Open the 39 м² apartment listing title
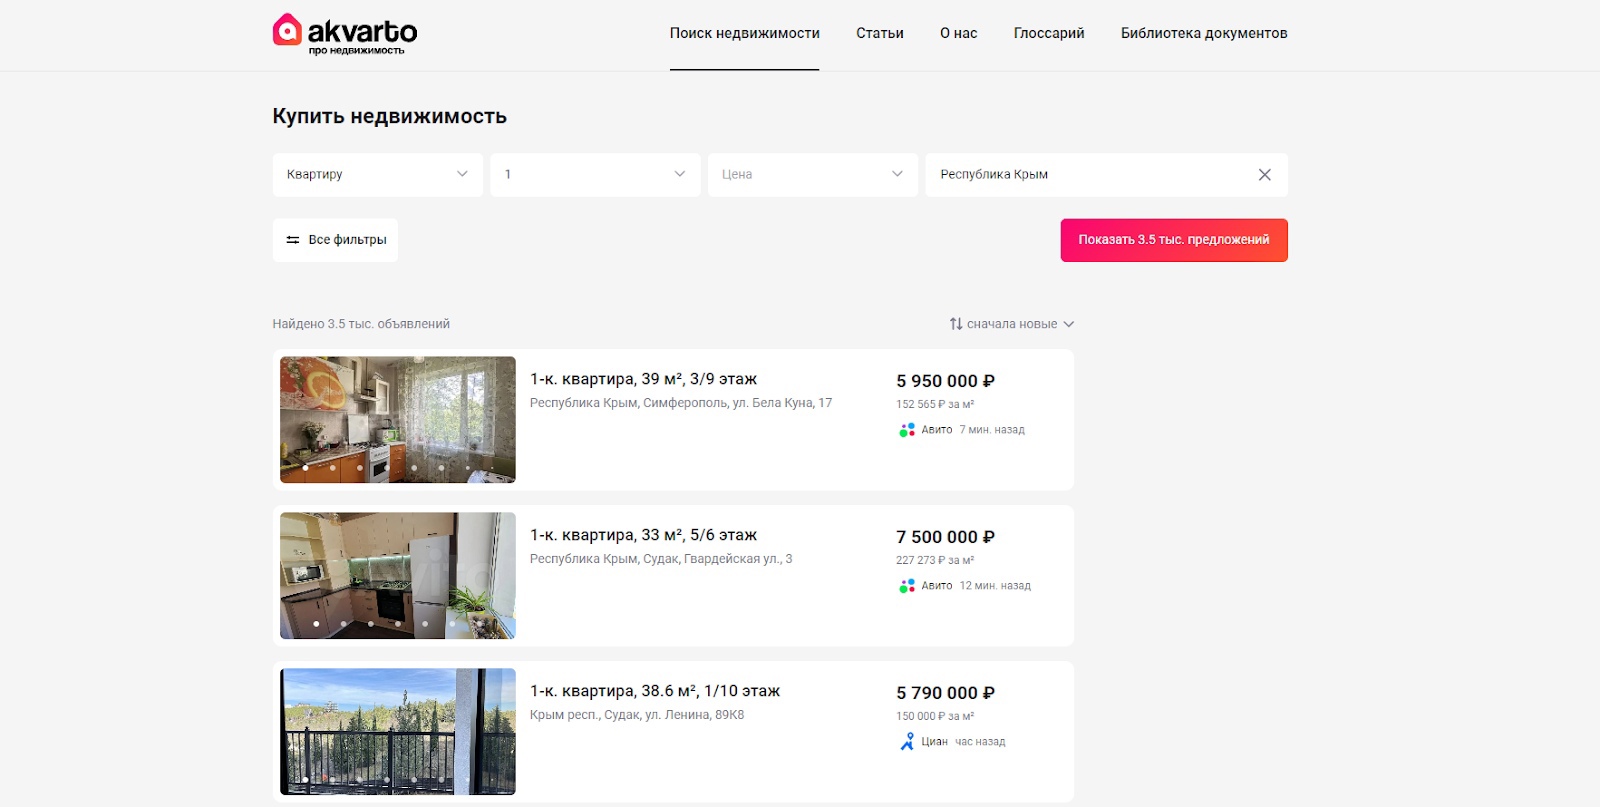 [643, 379]
